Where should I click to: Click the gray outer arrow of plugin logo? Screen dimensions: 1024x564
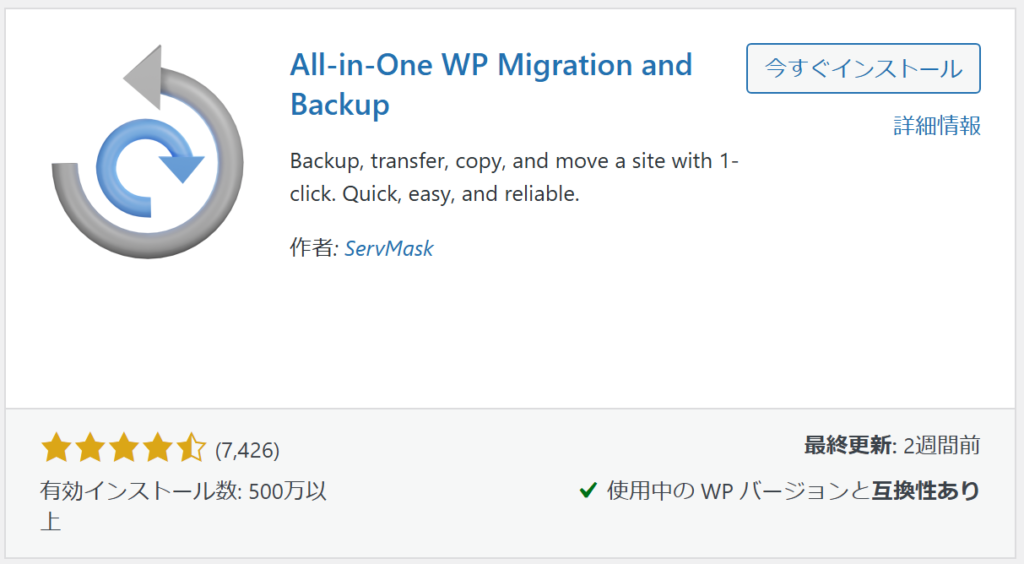point(148,151)
